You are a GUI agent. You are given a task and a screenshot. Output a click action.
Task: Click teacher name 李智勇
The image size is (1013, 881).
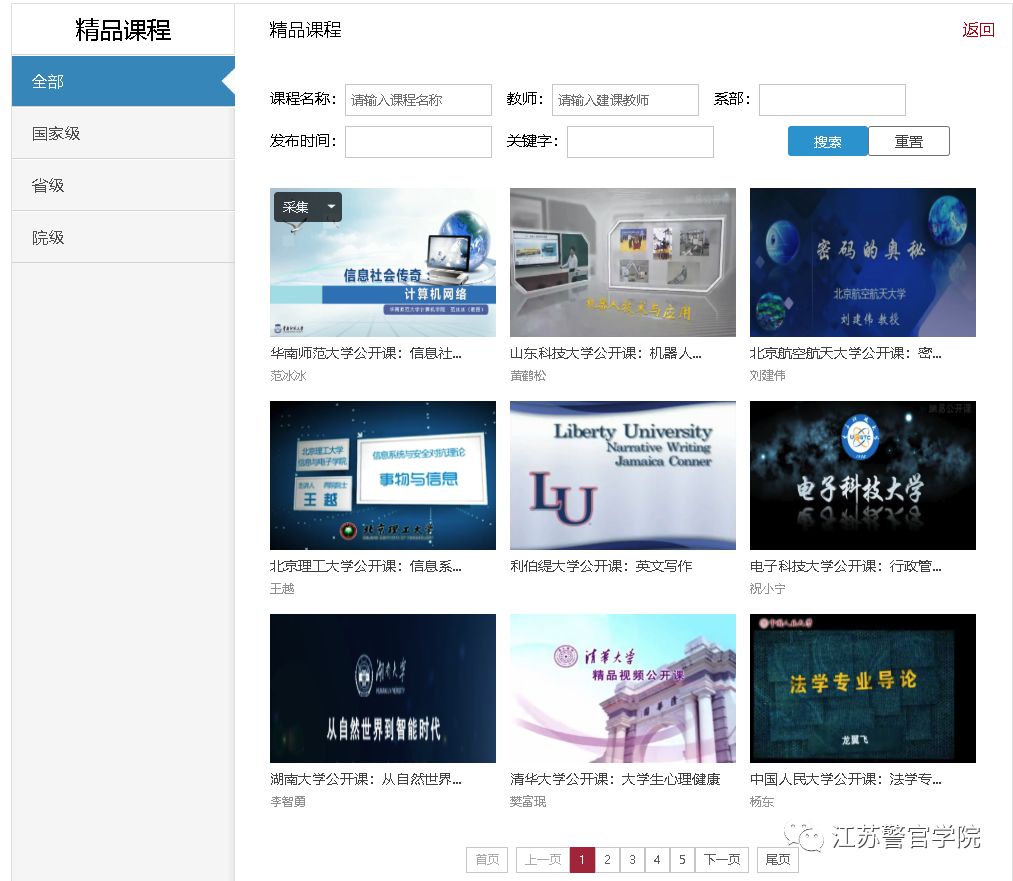(288, 802)
